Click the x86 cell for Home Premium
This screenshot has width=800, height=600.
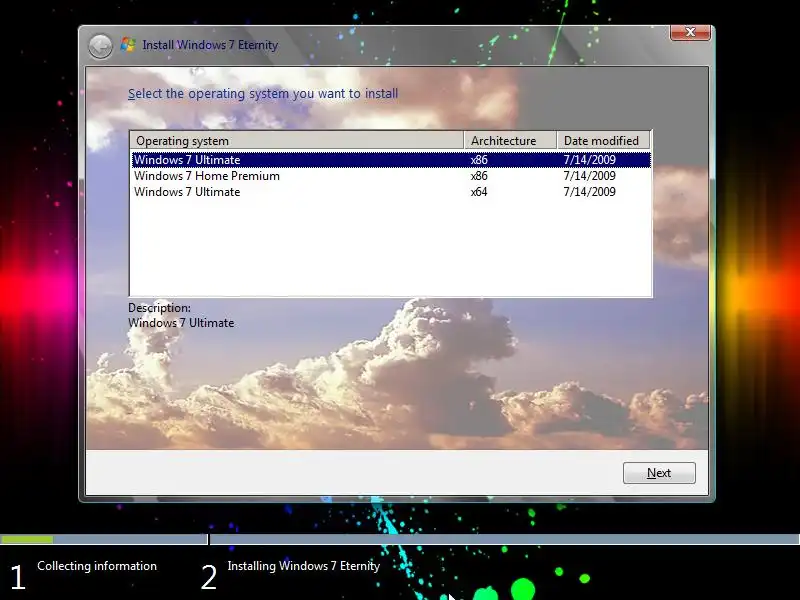click(479, 176)
